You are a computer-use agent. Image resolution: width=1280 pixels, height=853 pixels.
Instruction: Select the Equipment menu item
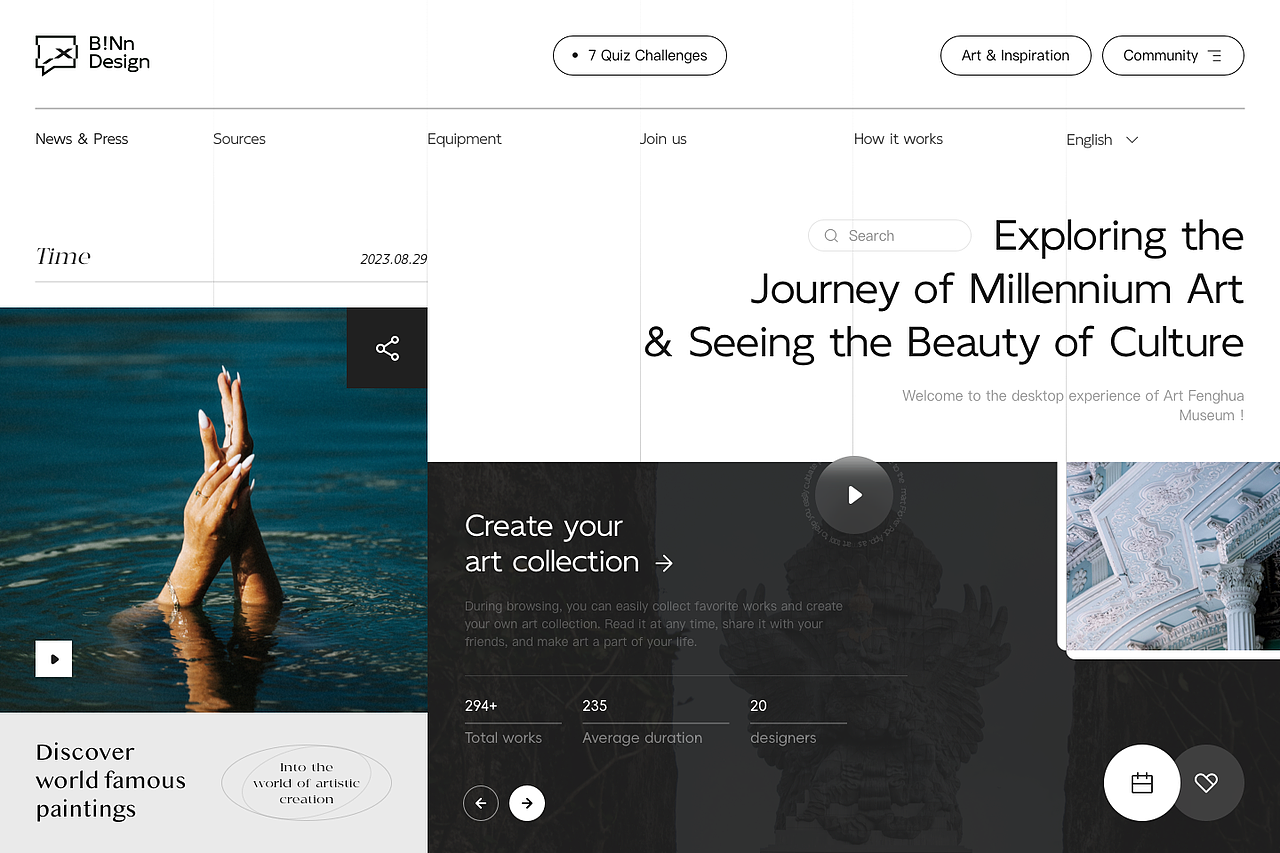464,139
